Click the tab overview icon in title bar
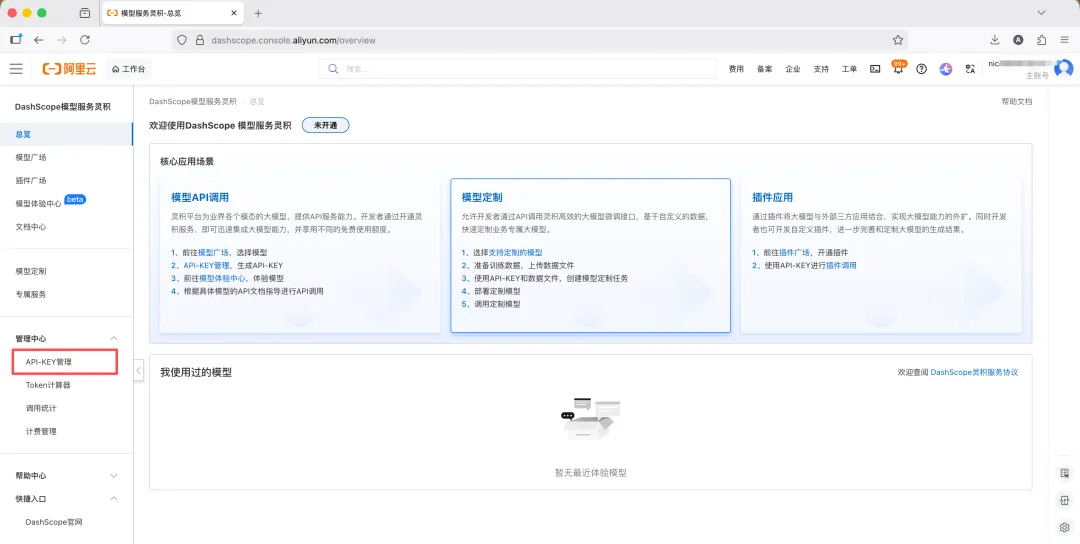This screenshot has height=544, width=1080. 85,13
